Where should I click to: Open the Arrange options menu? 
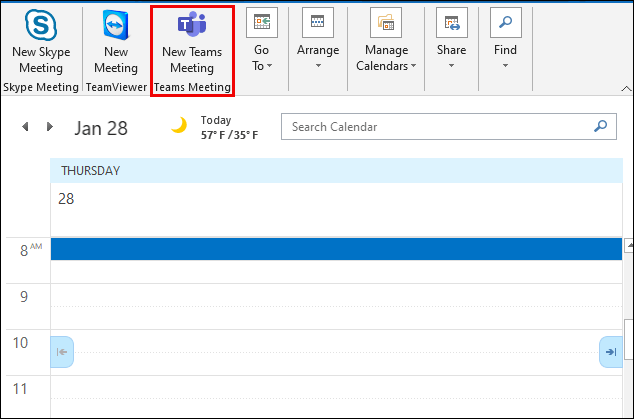pos(318,40)
